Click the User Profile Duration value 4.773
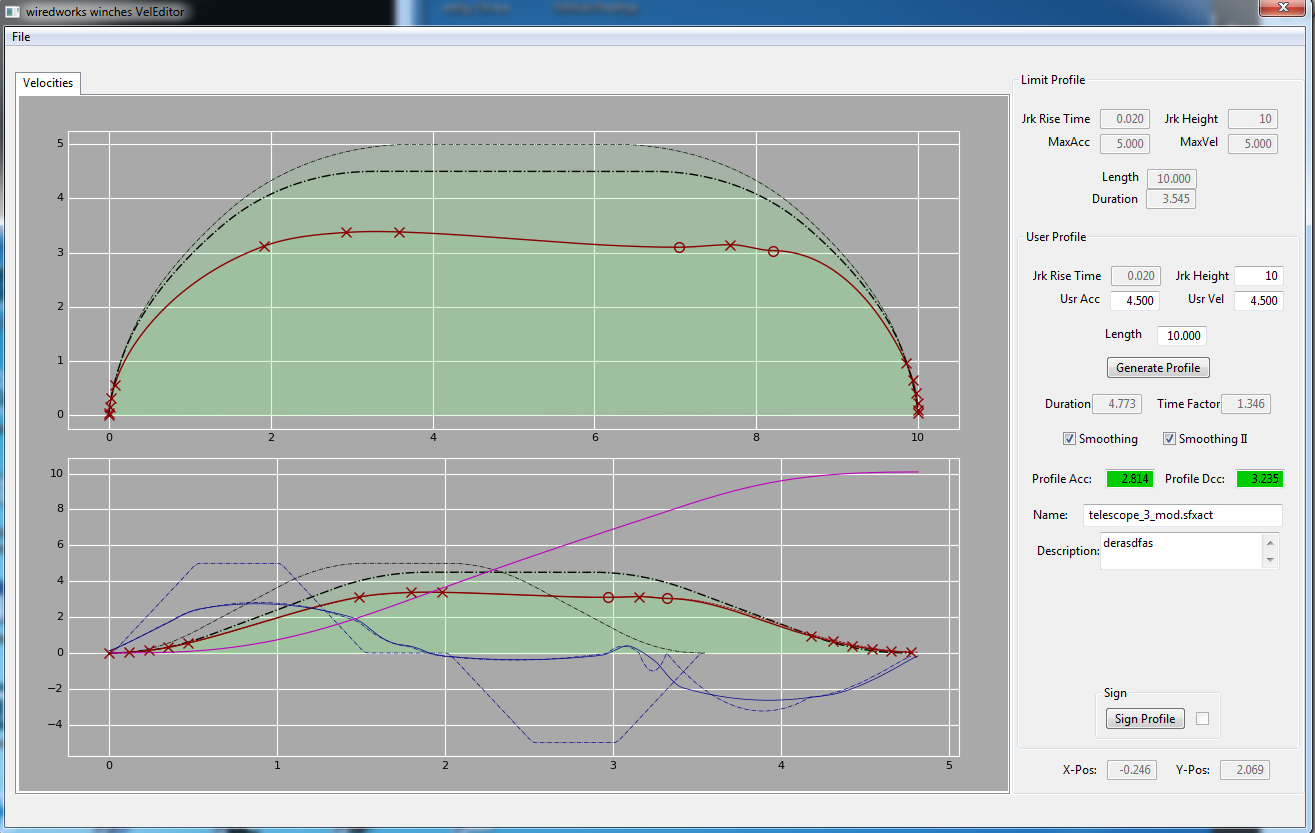 tap(1117, 404)
